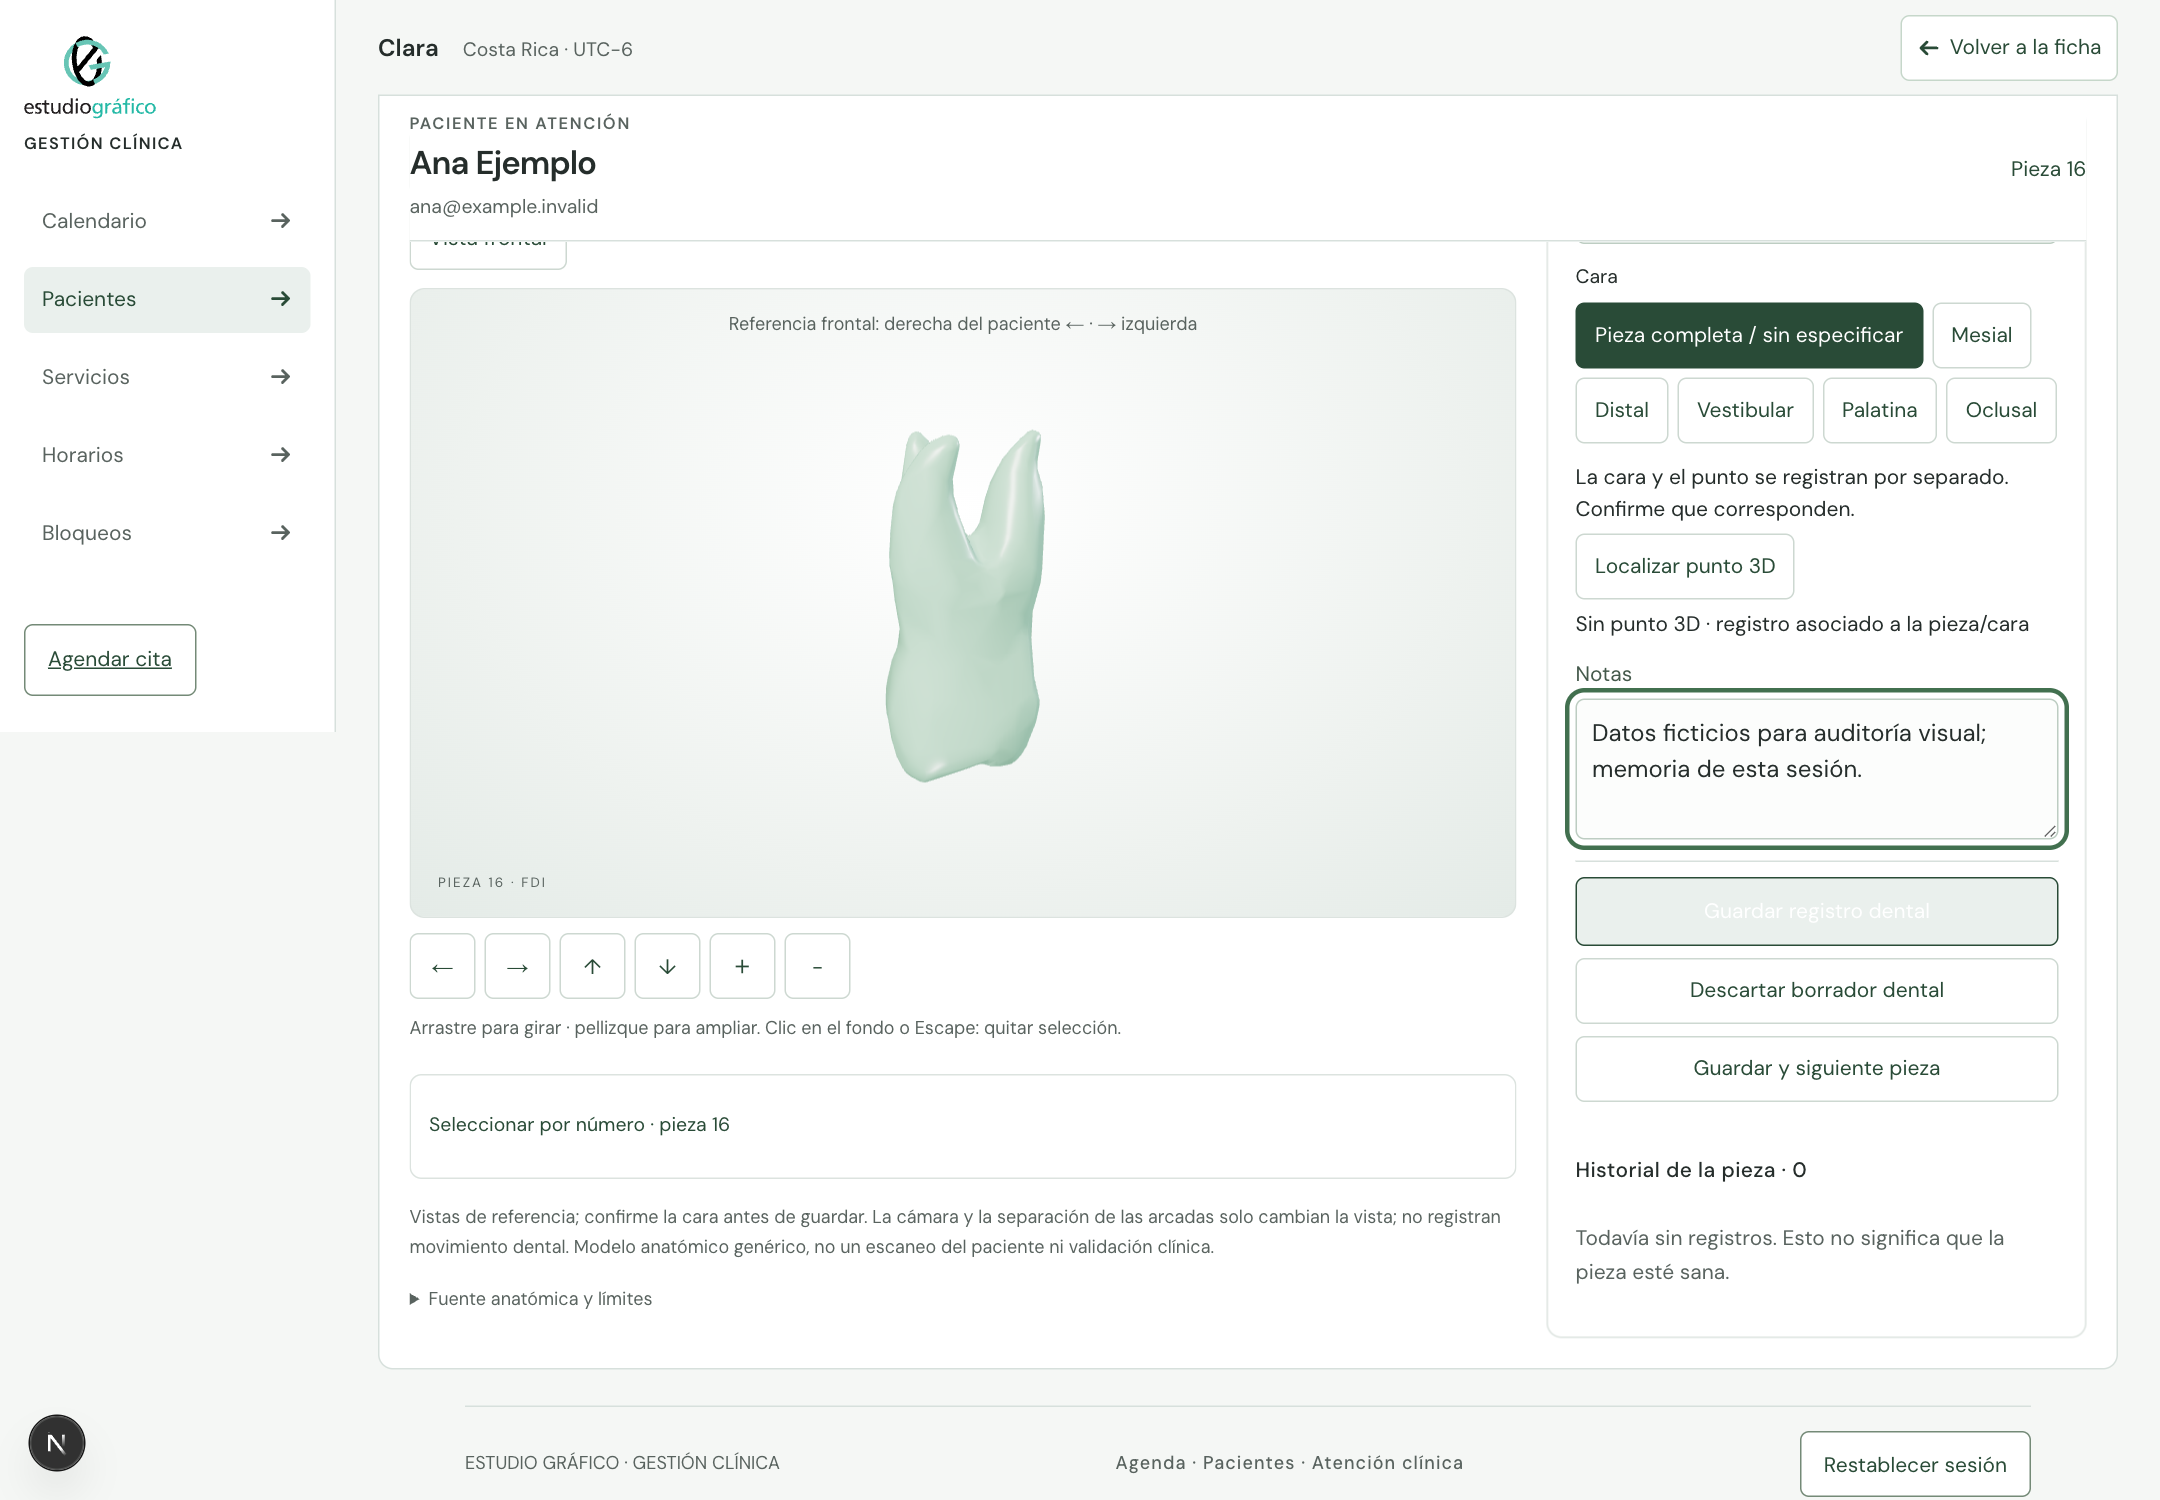Click into the Notas text area
2160x1500 pixels.
1816,769
